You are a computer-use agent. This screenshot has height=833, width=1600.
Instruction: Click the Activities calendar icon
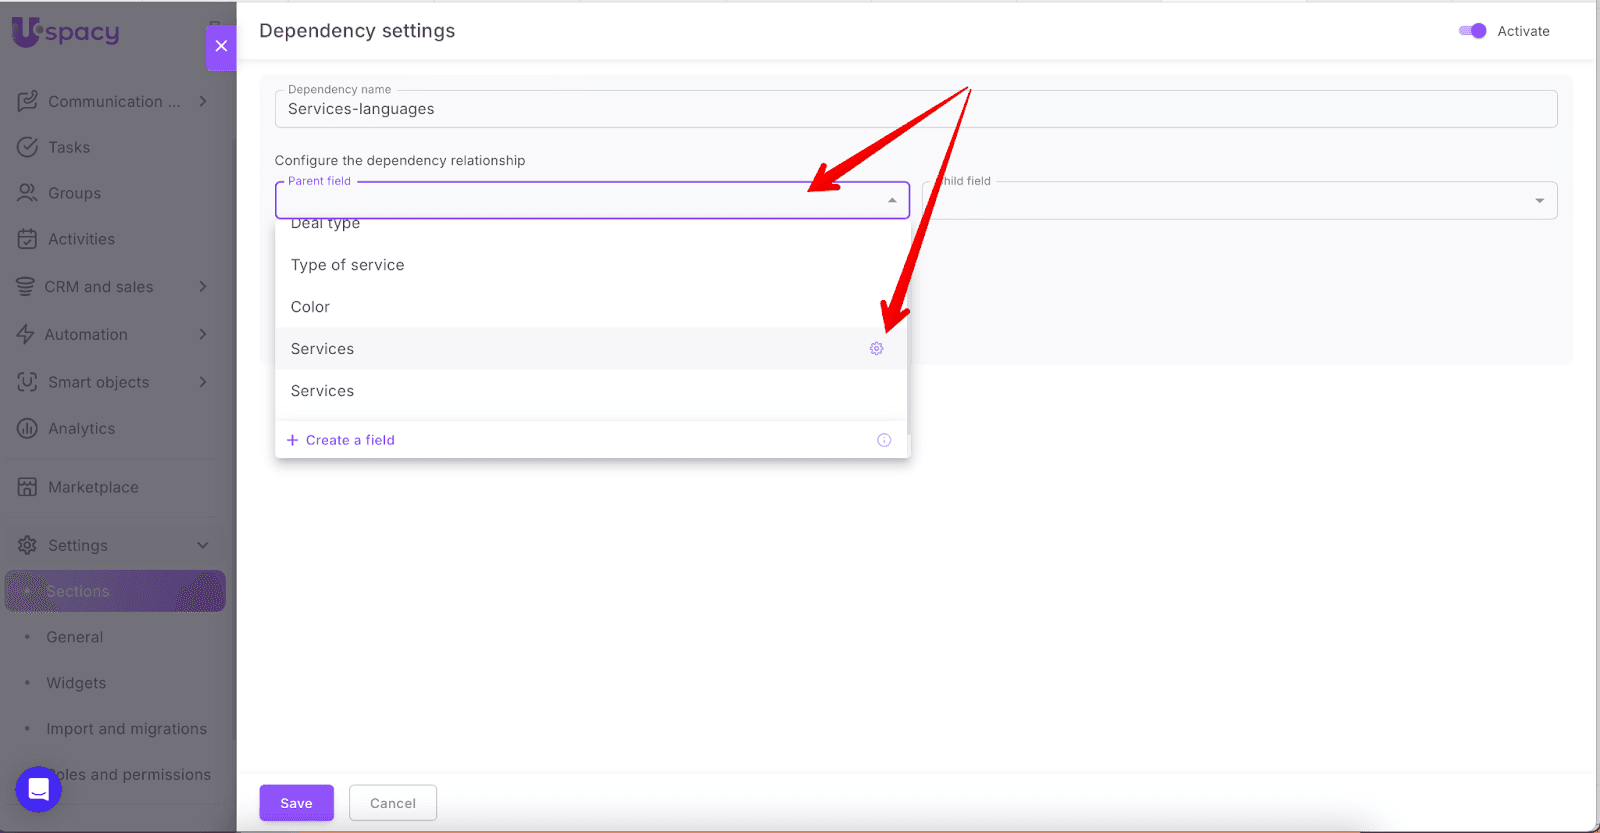click(x=28, y=239)
